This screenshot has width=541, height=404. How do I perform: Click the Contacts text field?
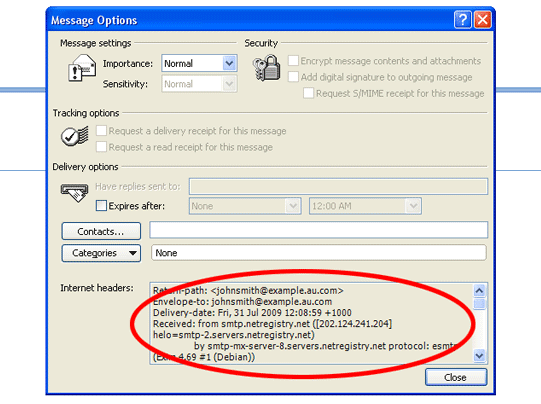click(318, 230)
